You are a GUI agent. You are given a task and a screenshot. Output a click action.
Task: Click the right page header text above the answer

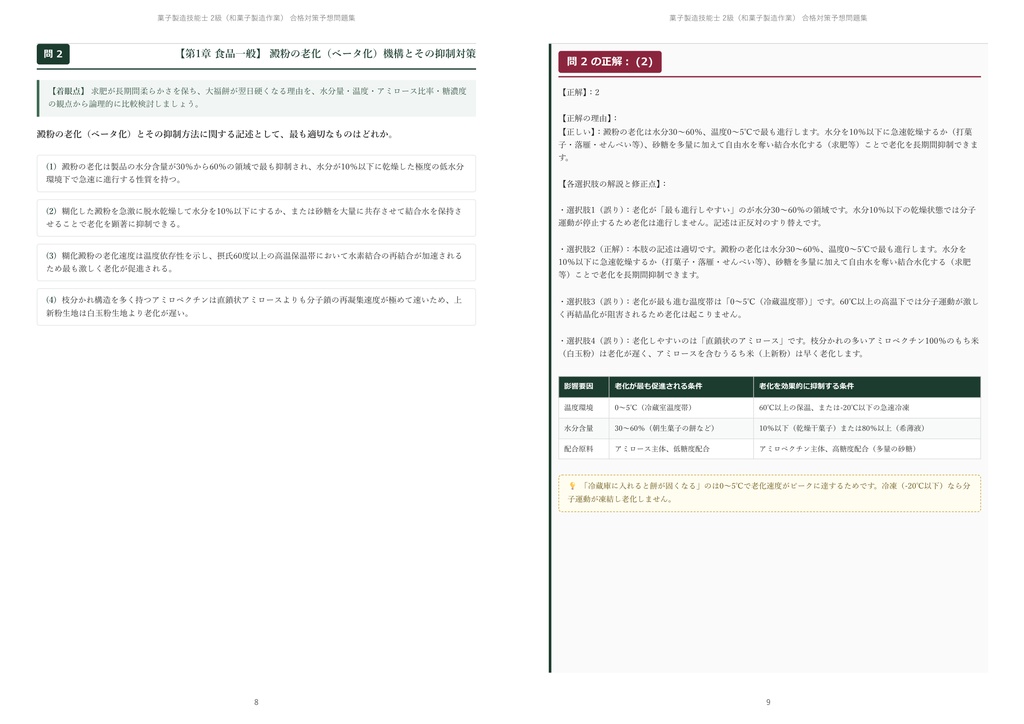point(768,18)
